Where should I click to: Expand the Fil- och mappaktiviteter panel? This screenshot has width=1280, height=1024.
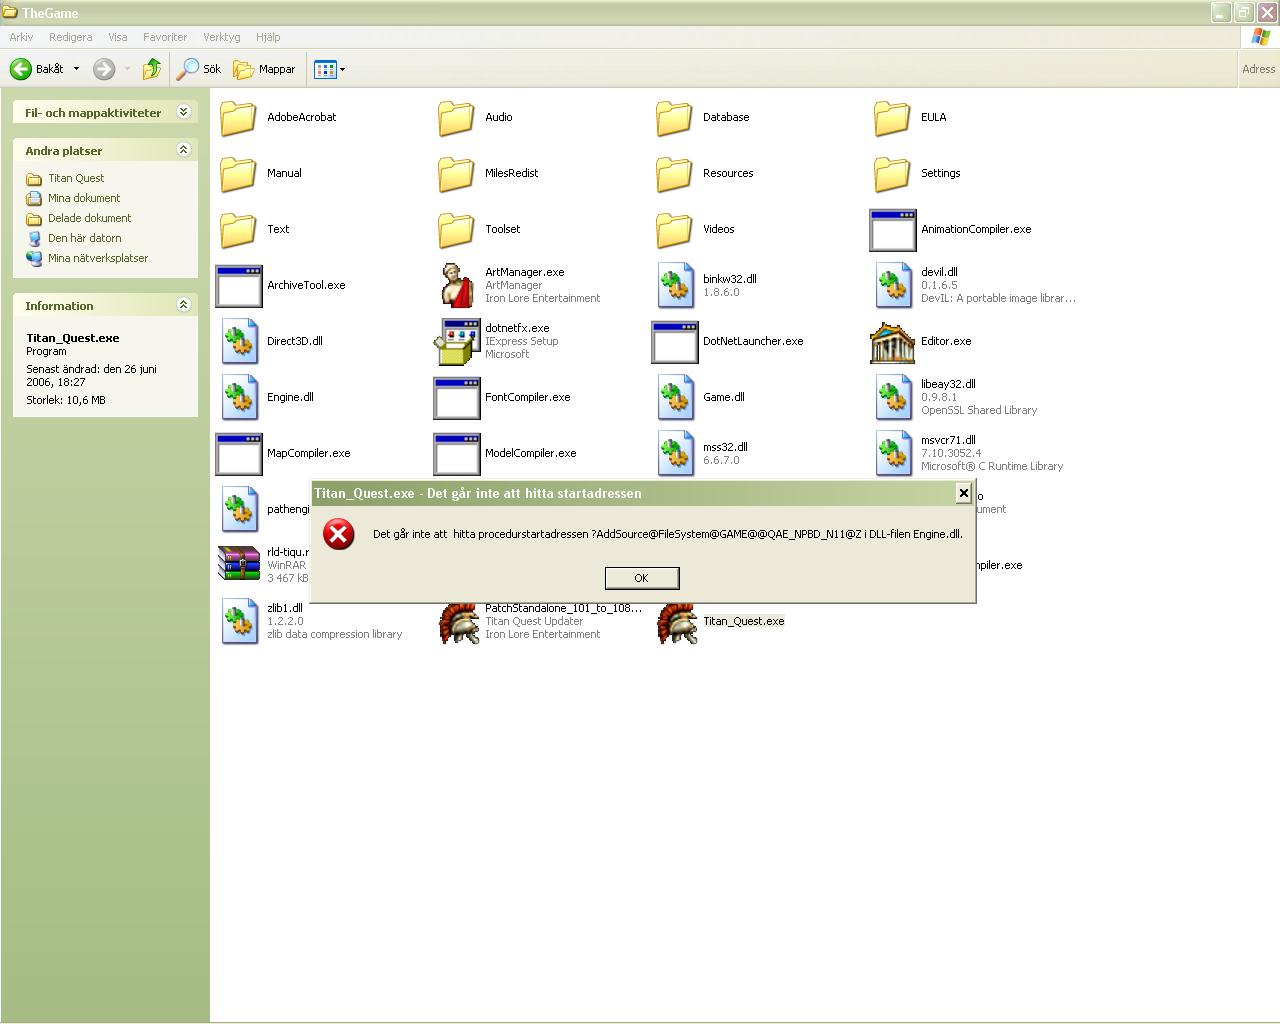184,112
